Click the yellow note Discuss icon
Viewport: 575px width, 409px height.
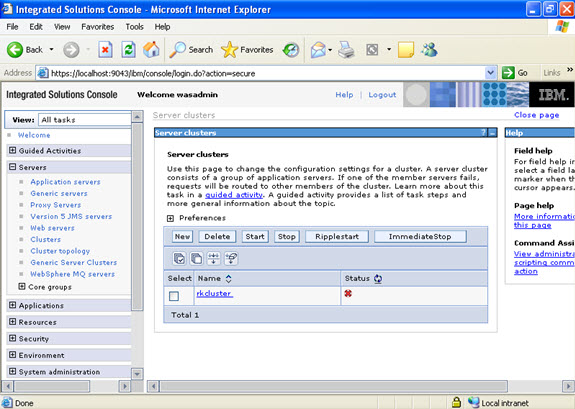406,50
